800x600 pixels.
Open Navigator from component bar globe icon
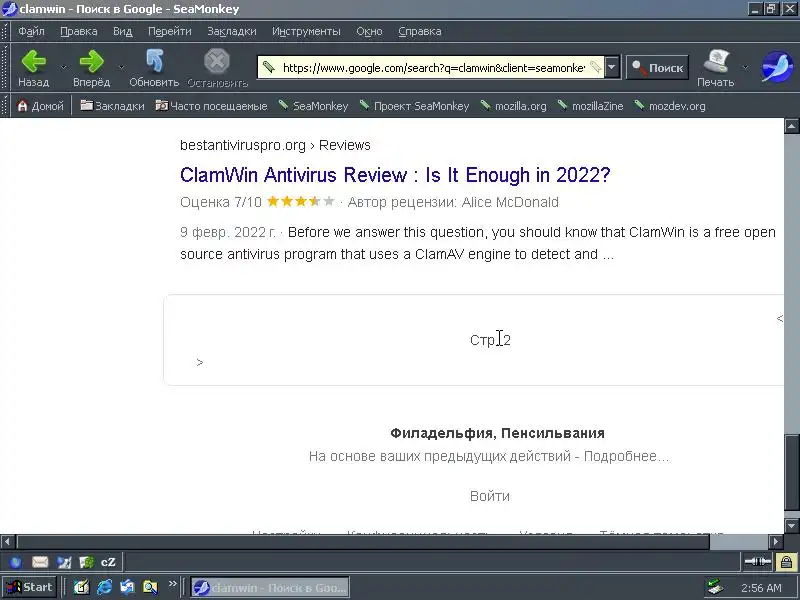pyautogui.click(x=16, y=562)
